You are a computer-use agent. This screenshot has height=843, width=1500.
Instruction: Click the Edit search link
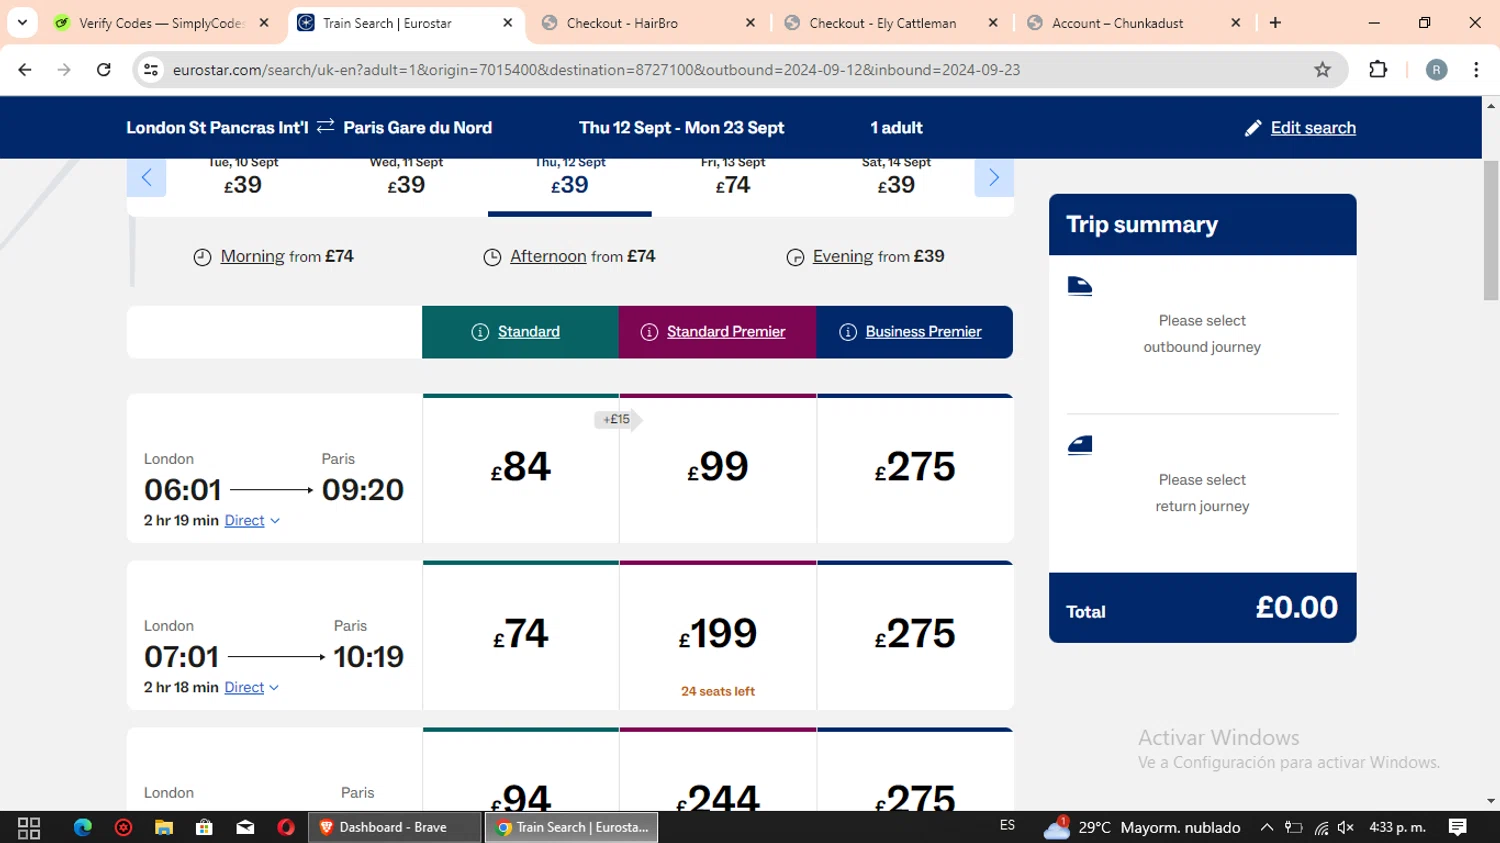[x=1313, y=128]
